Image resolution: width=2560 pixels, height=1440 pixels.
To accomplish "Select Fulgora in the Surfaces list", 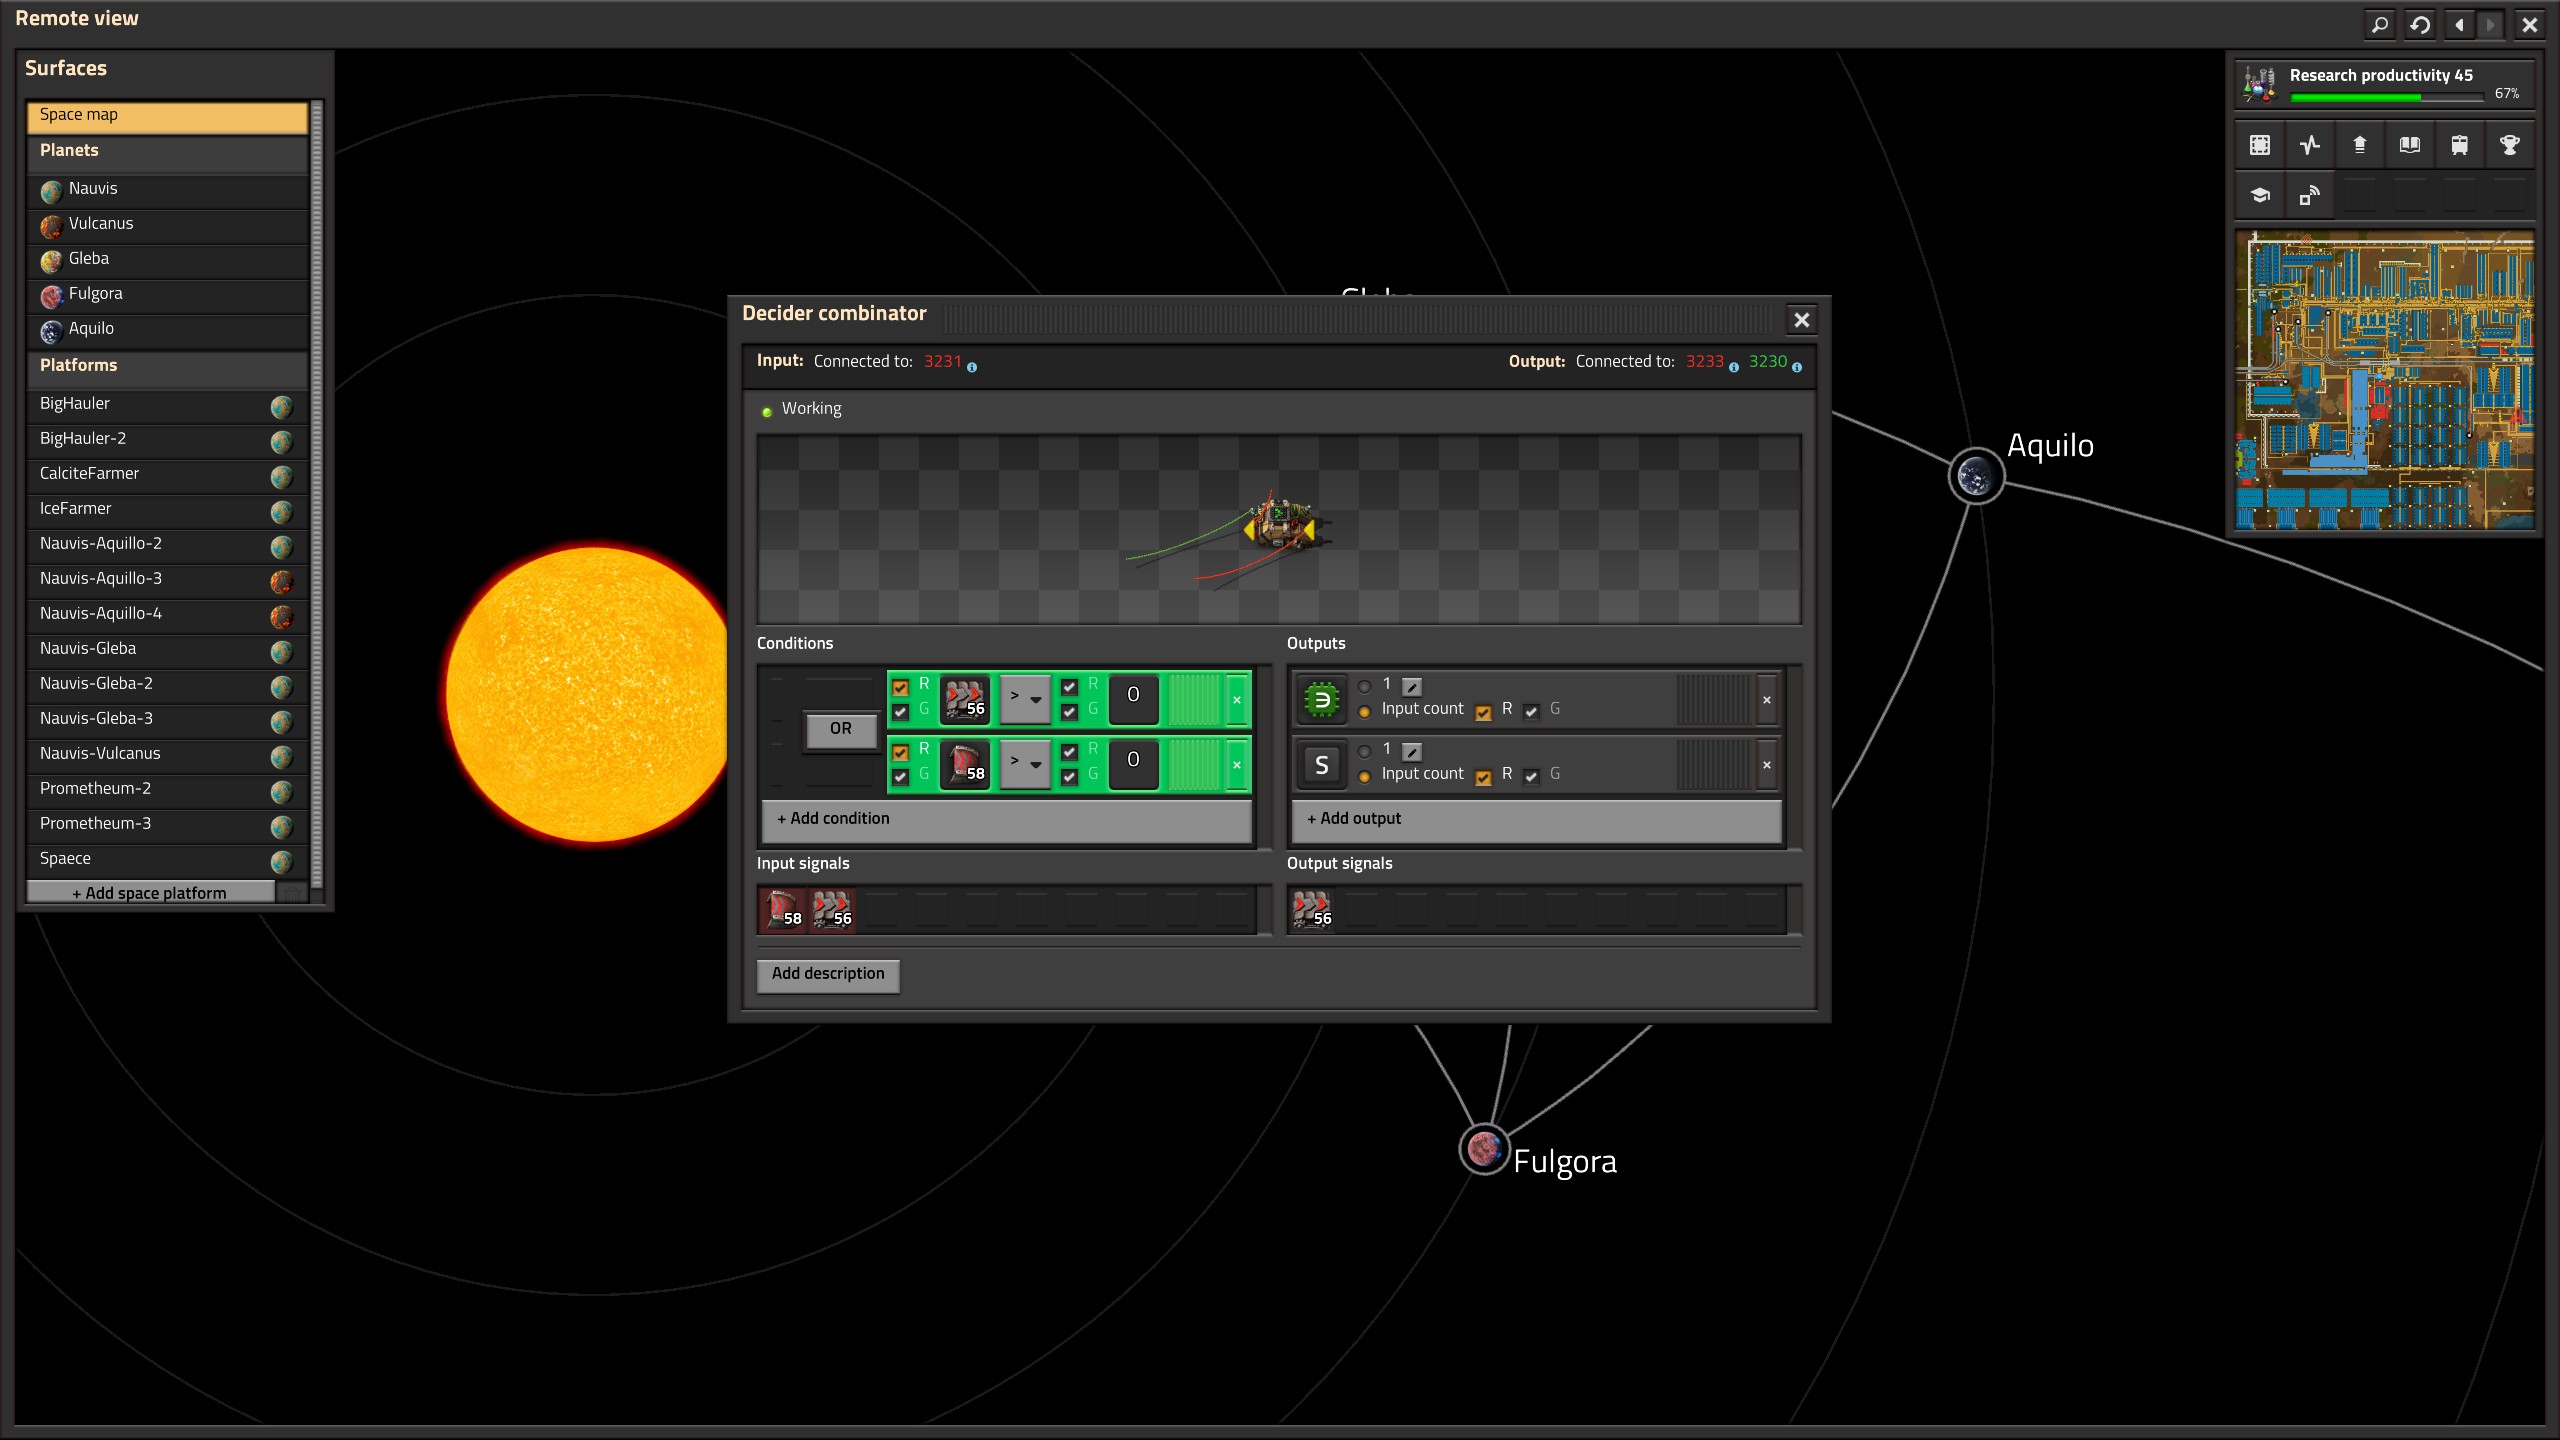I will 167,294.
